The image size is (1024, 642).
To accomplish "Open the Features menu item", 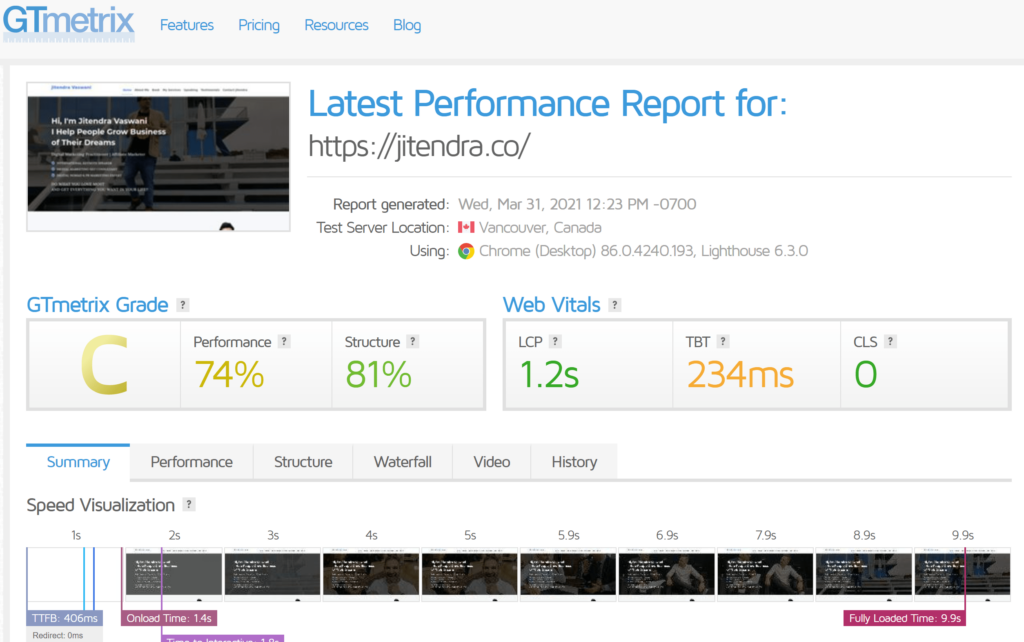I will (187, 25).
